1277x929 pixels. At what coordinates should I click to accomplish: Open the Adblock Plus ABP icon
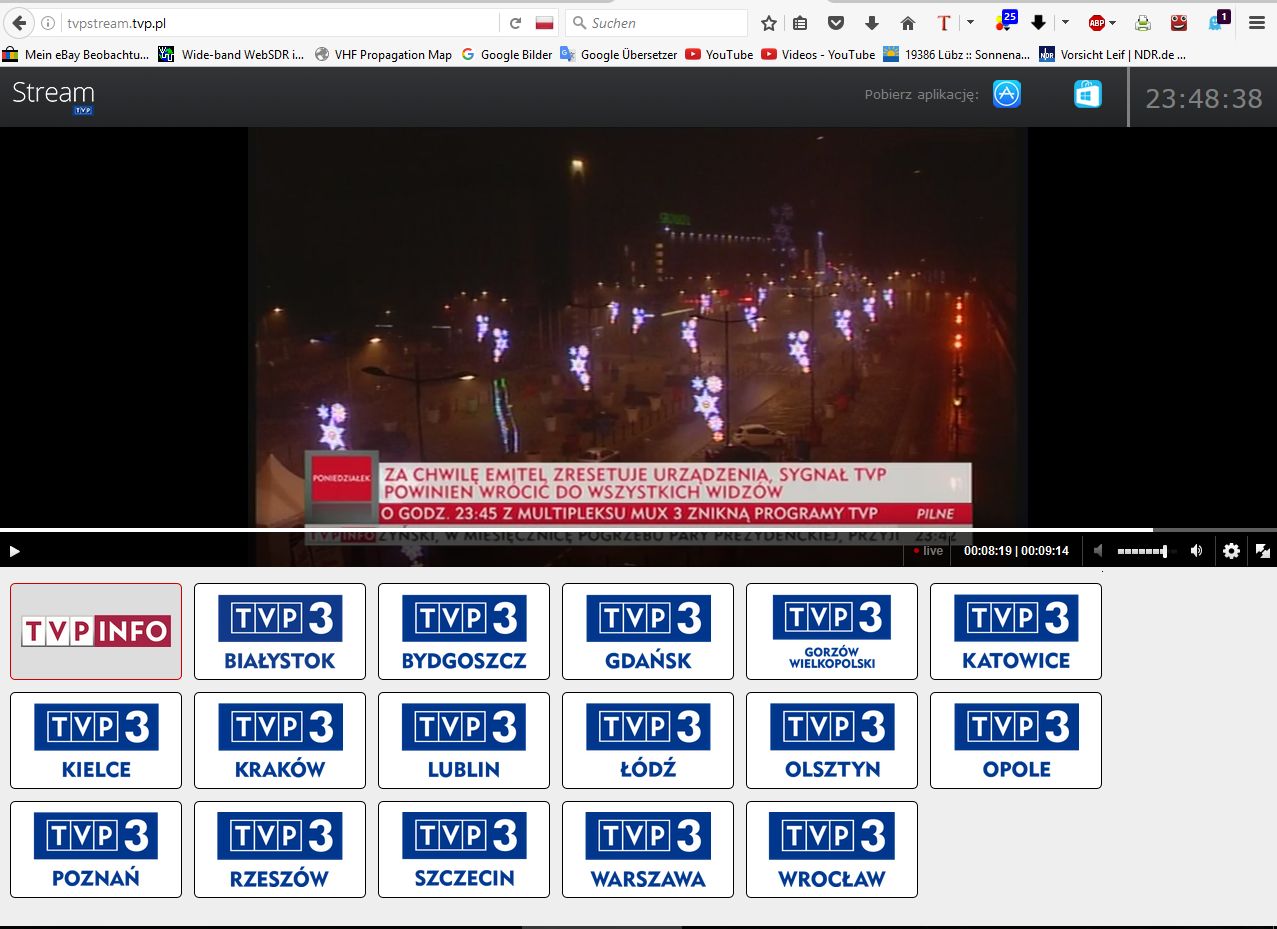pos(1097,23)
